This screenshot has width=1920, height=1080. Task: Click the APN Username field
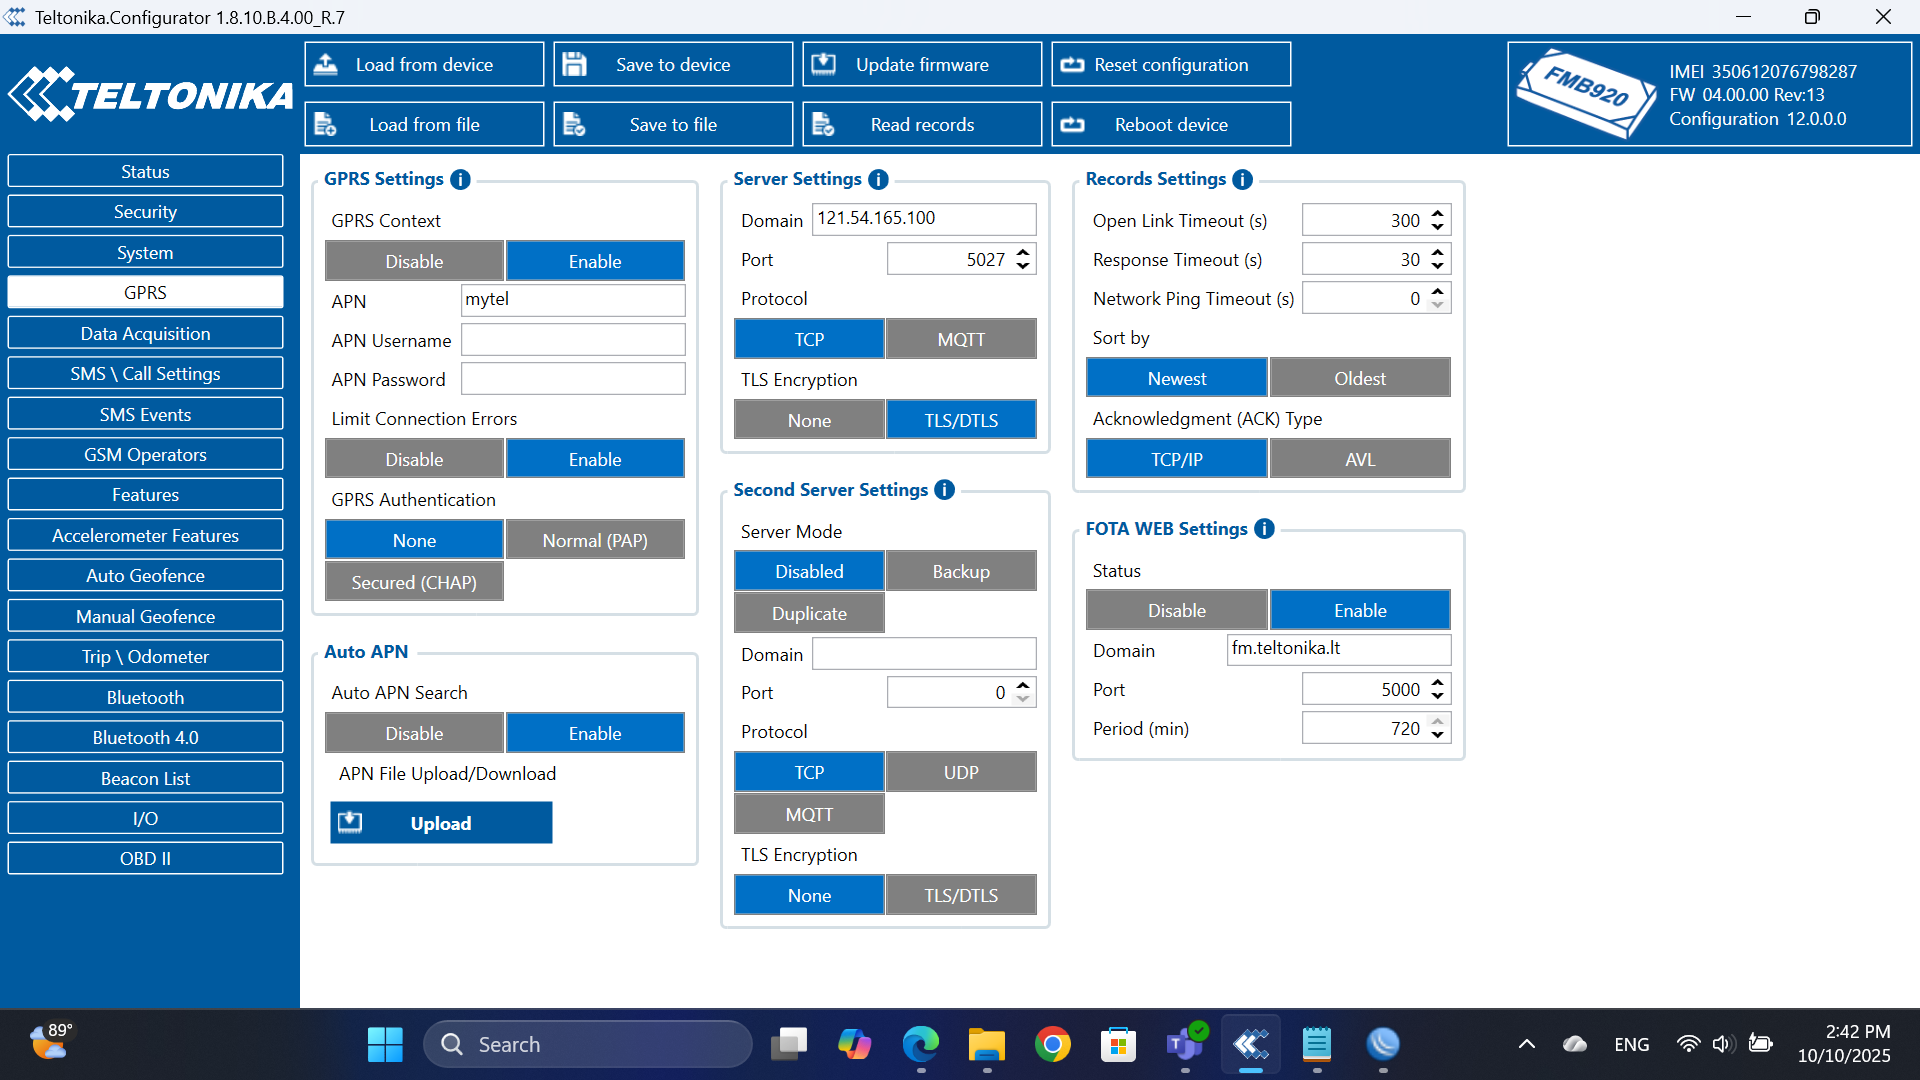click(572, 340)
